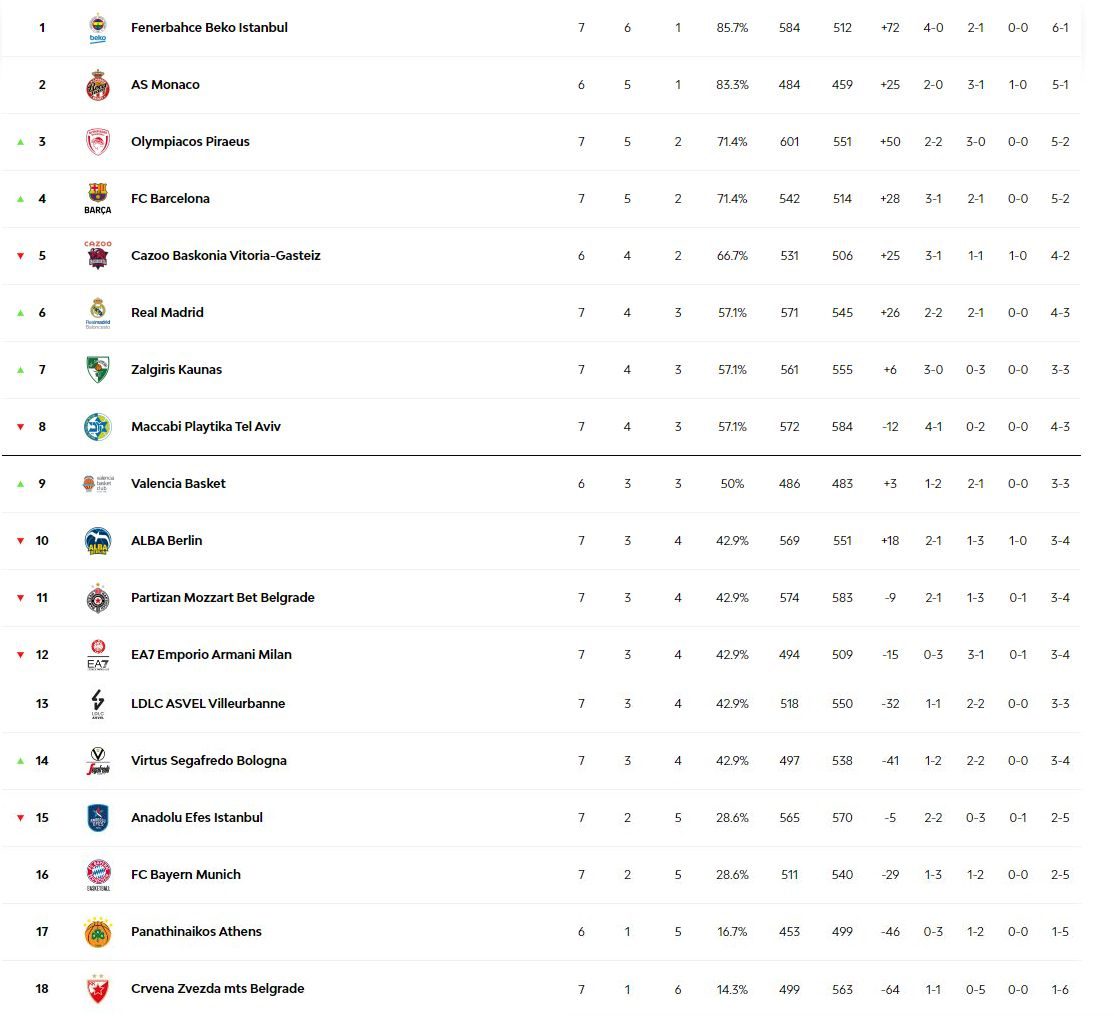Click the FC Barcelona crest icon
The height and width of the screenshot is (1016, 1114).
pyautogui.click(x=98, y=198)
